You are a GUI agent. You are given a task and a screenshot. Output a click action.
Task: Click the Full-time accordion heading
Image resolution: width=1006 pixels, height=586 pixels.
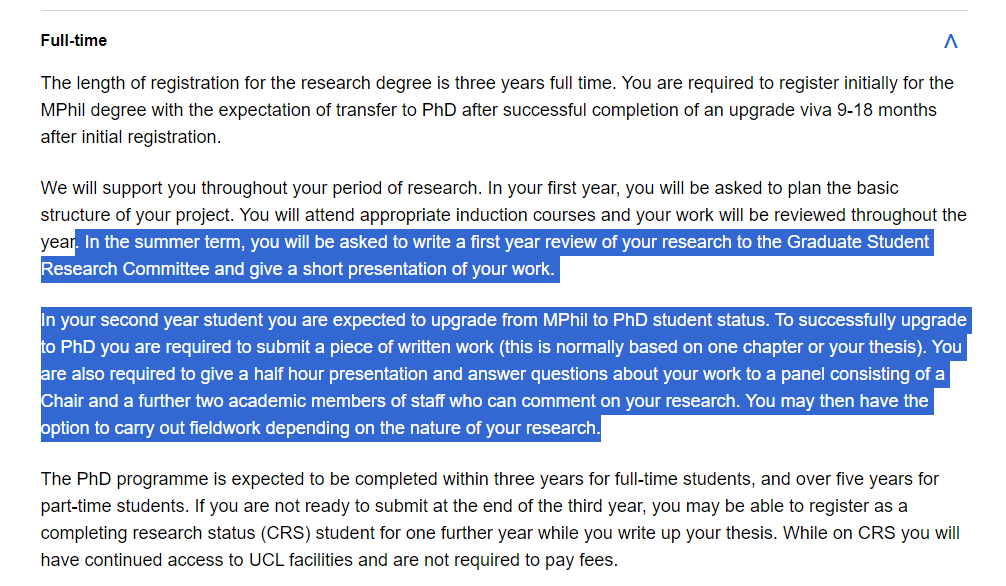click(74, 40)
